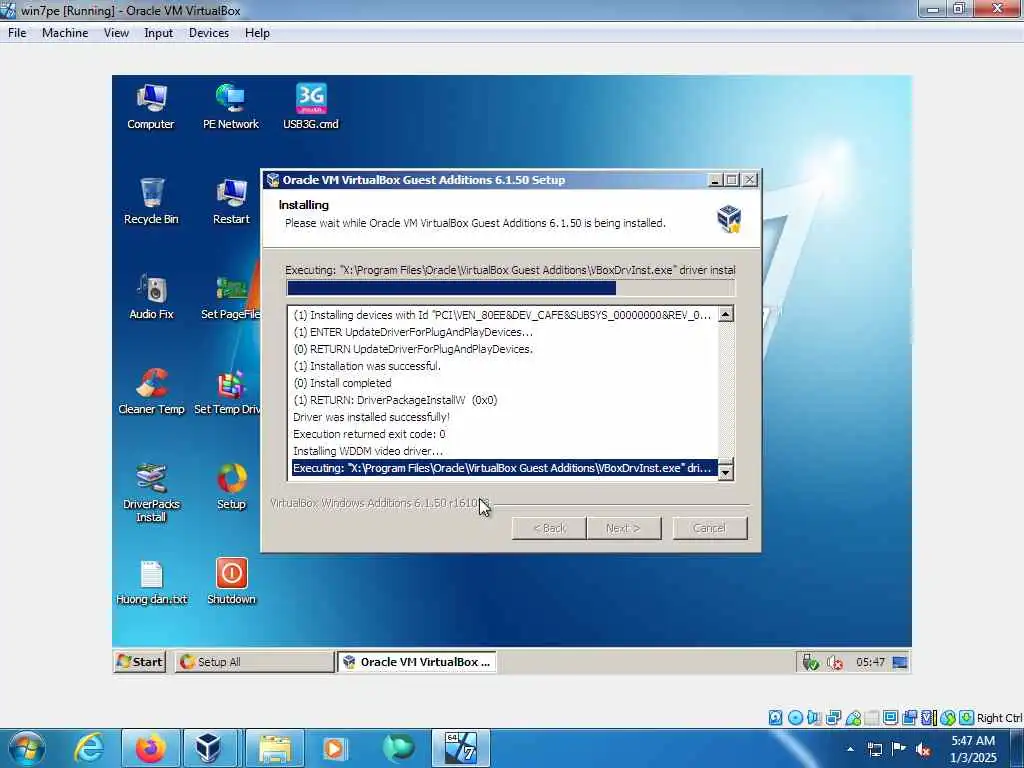The height and width of the screenshot is (768, 1024).
Task: Open the DriverPacks Install desktop icon
Action: point(151,492)
